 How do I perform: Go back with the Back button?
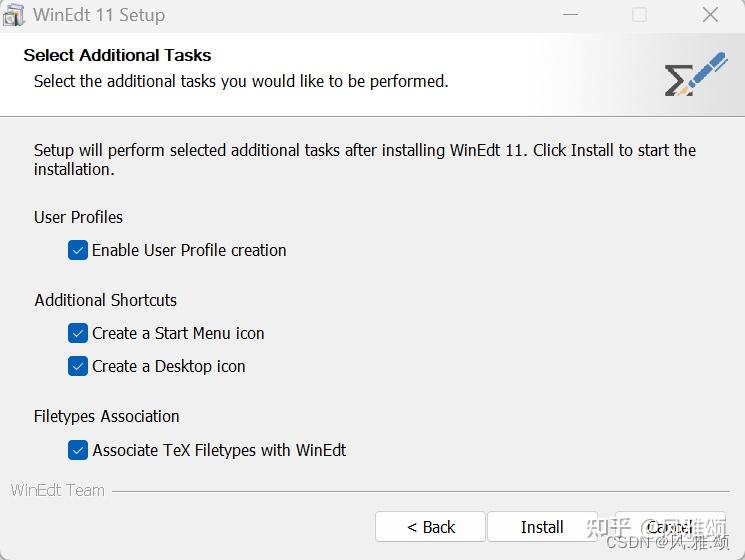coord(430,527)
